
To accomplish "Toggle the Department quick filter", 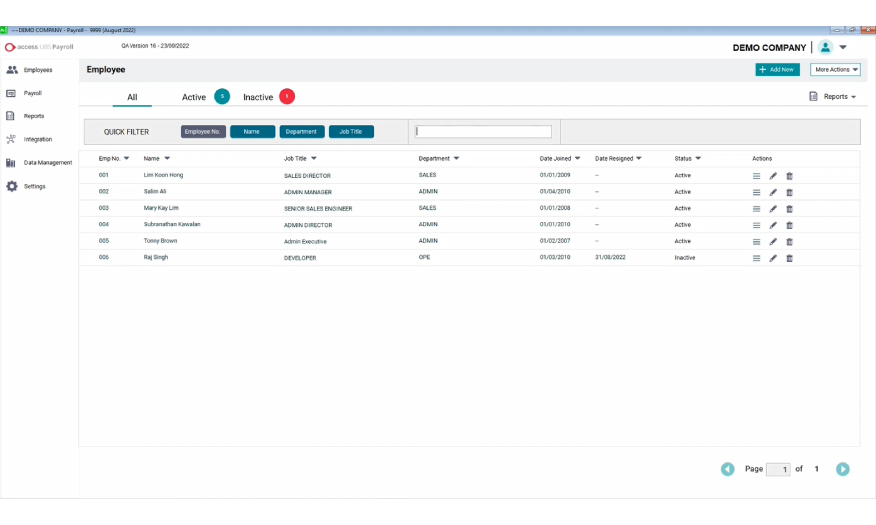I will click(301, 132).
